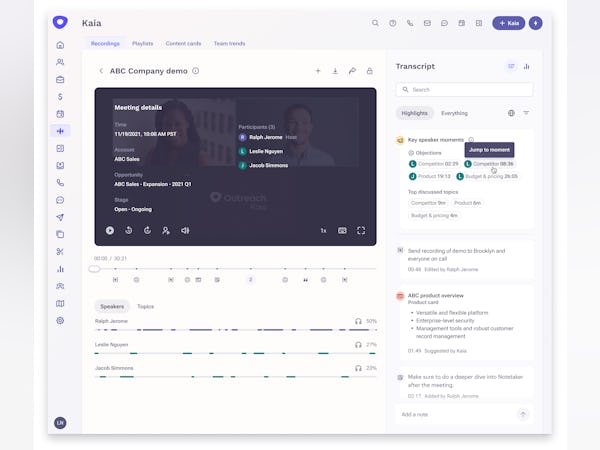Screen dimensions: 600x450
Task: Switch to the Playlists tab
Action: click(142, 44)
